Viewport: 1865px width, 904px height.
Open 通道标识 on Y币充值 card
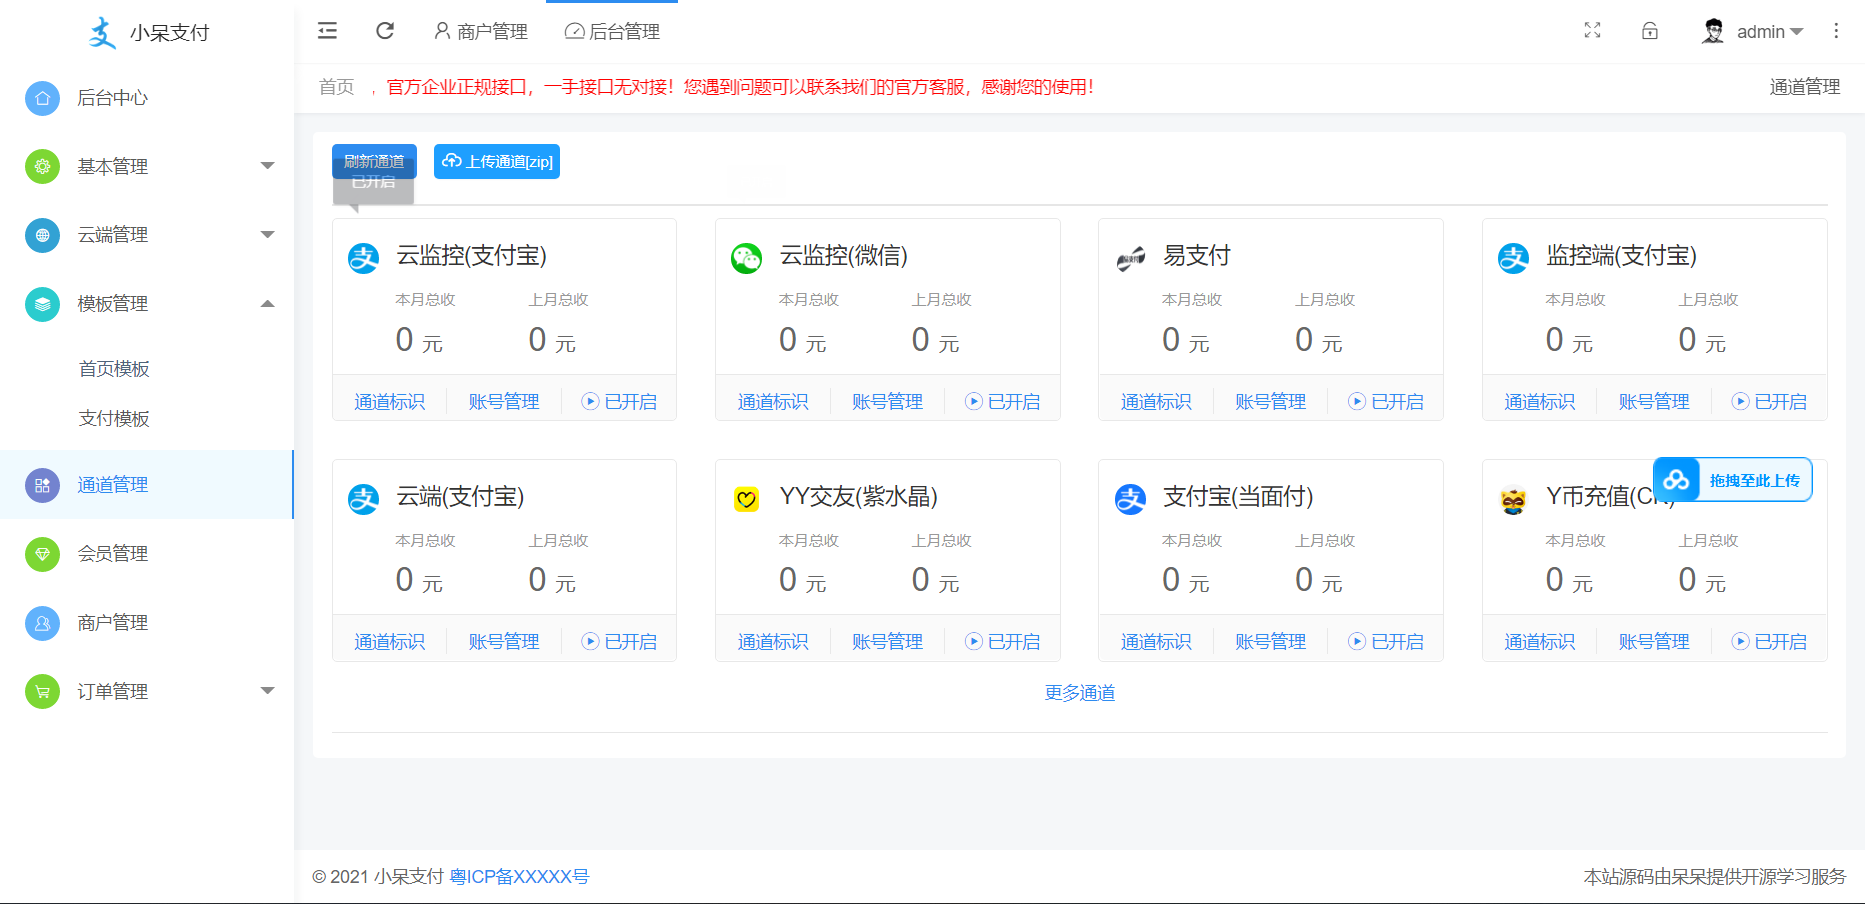pos(1540,641)
